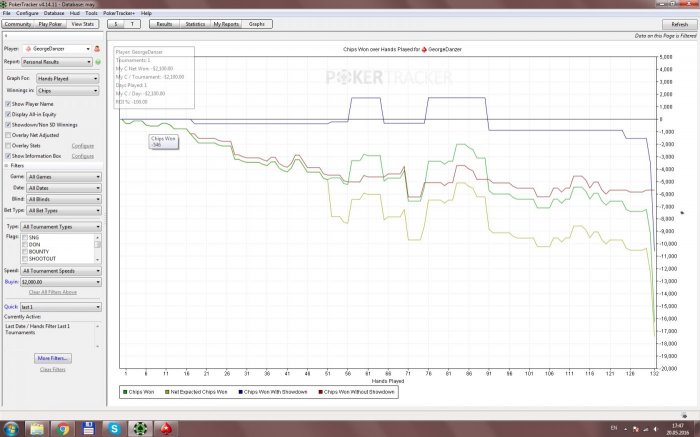Open Skype from the taskbar
700x437 pixels.
[114, 428]
